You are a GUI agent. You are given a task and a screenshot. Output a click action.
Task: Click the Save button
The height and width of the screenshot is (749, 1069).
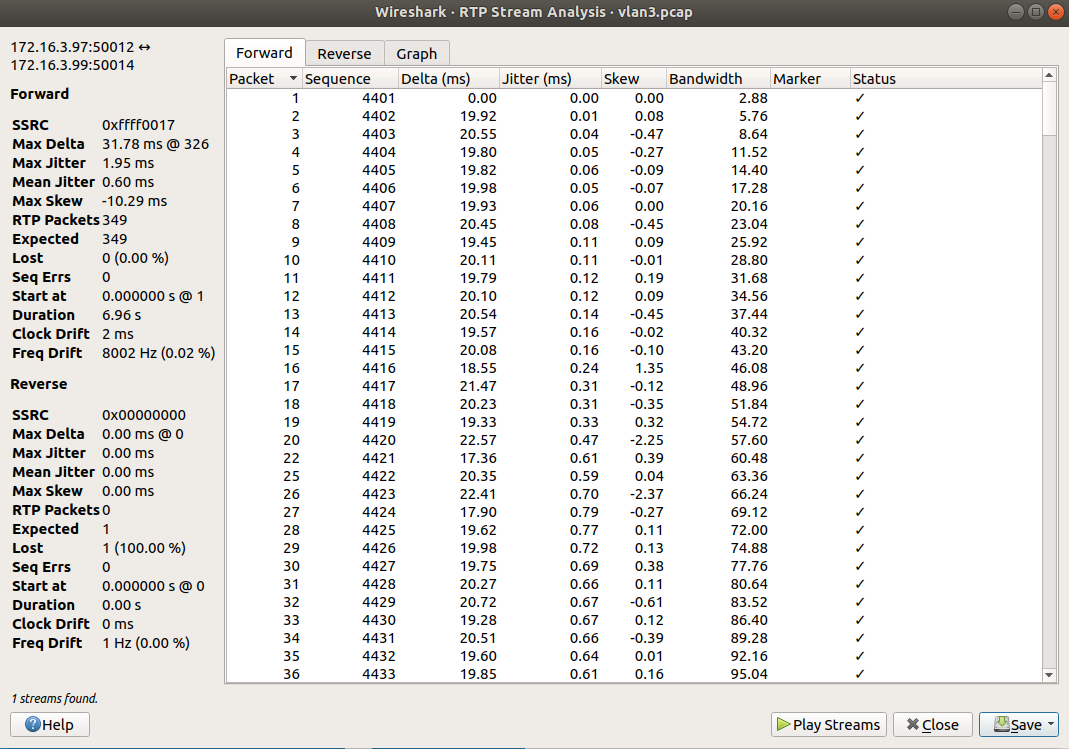1018,724
